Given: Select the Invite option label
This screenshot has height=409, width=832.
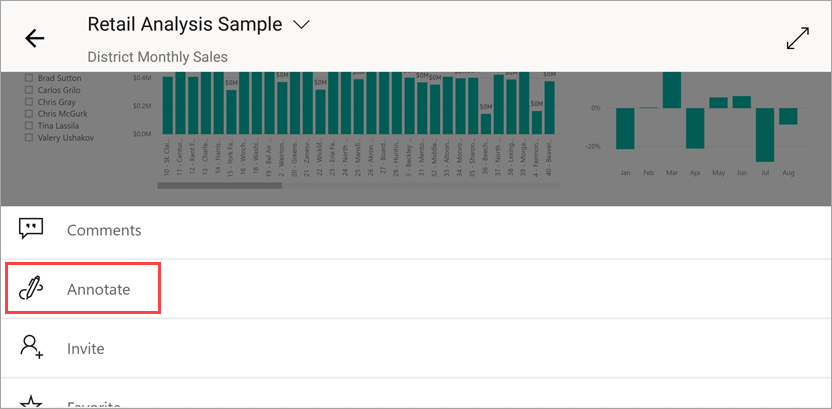Looking at the screenshot, I should (x=85, y=348).
